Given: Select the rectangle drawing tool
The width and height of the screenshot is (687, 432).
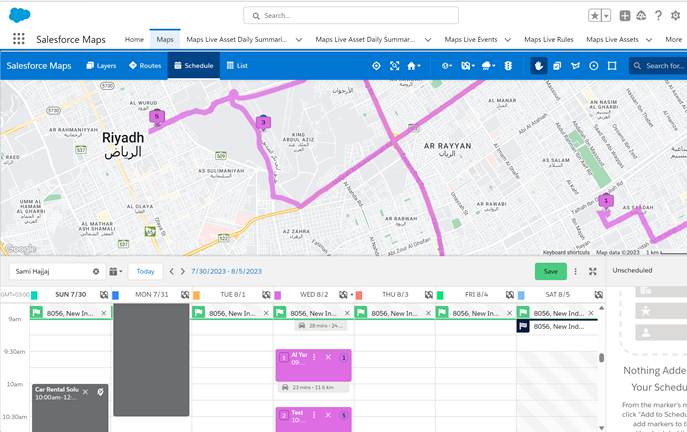Looking at the screenshot, I should click(x=612, y=66).
